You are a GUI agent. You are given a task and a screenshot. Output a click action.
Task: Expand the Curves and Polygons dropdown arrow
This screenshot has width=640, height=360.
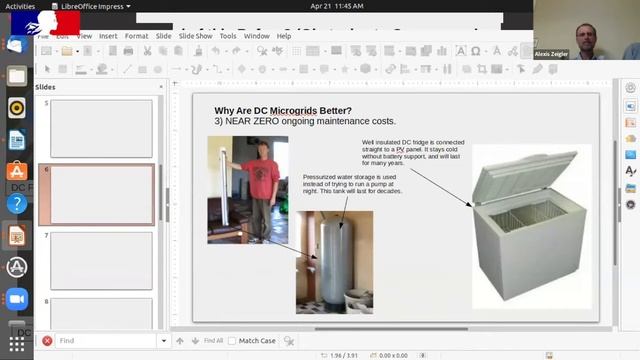pos(207,70)
